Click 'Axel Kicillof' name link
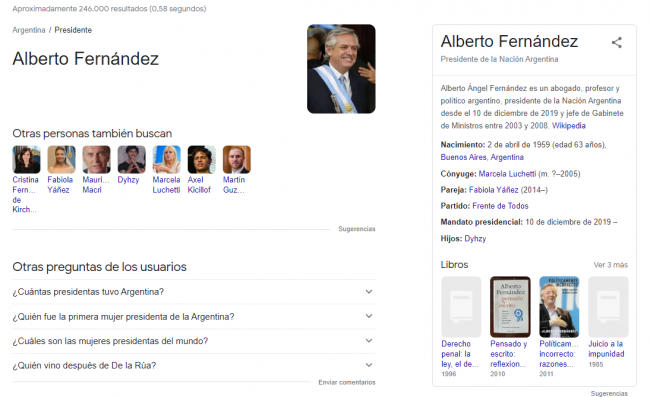Image resolution: width=650 pixels, height=397 pixels. pos(199,185)
